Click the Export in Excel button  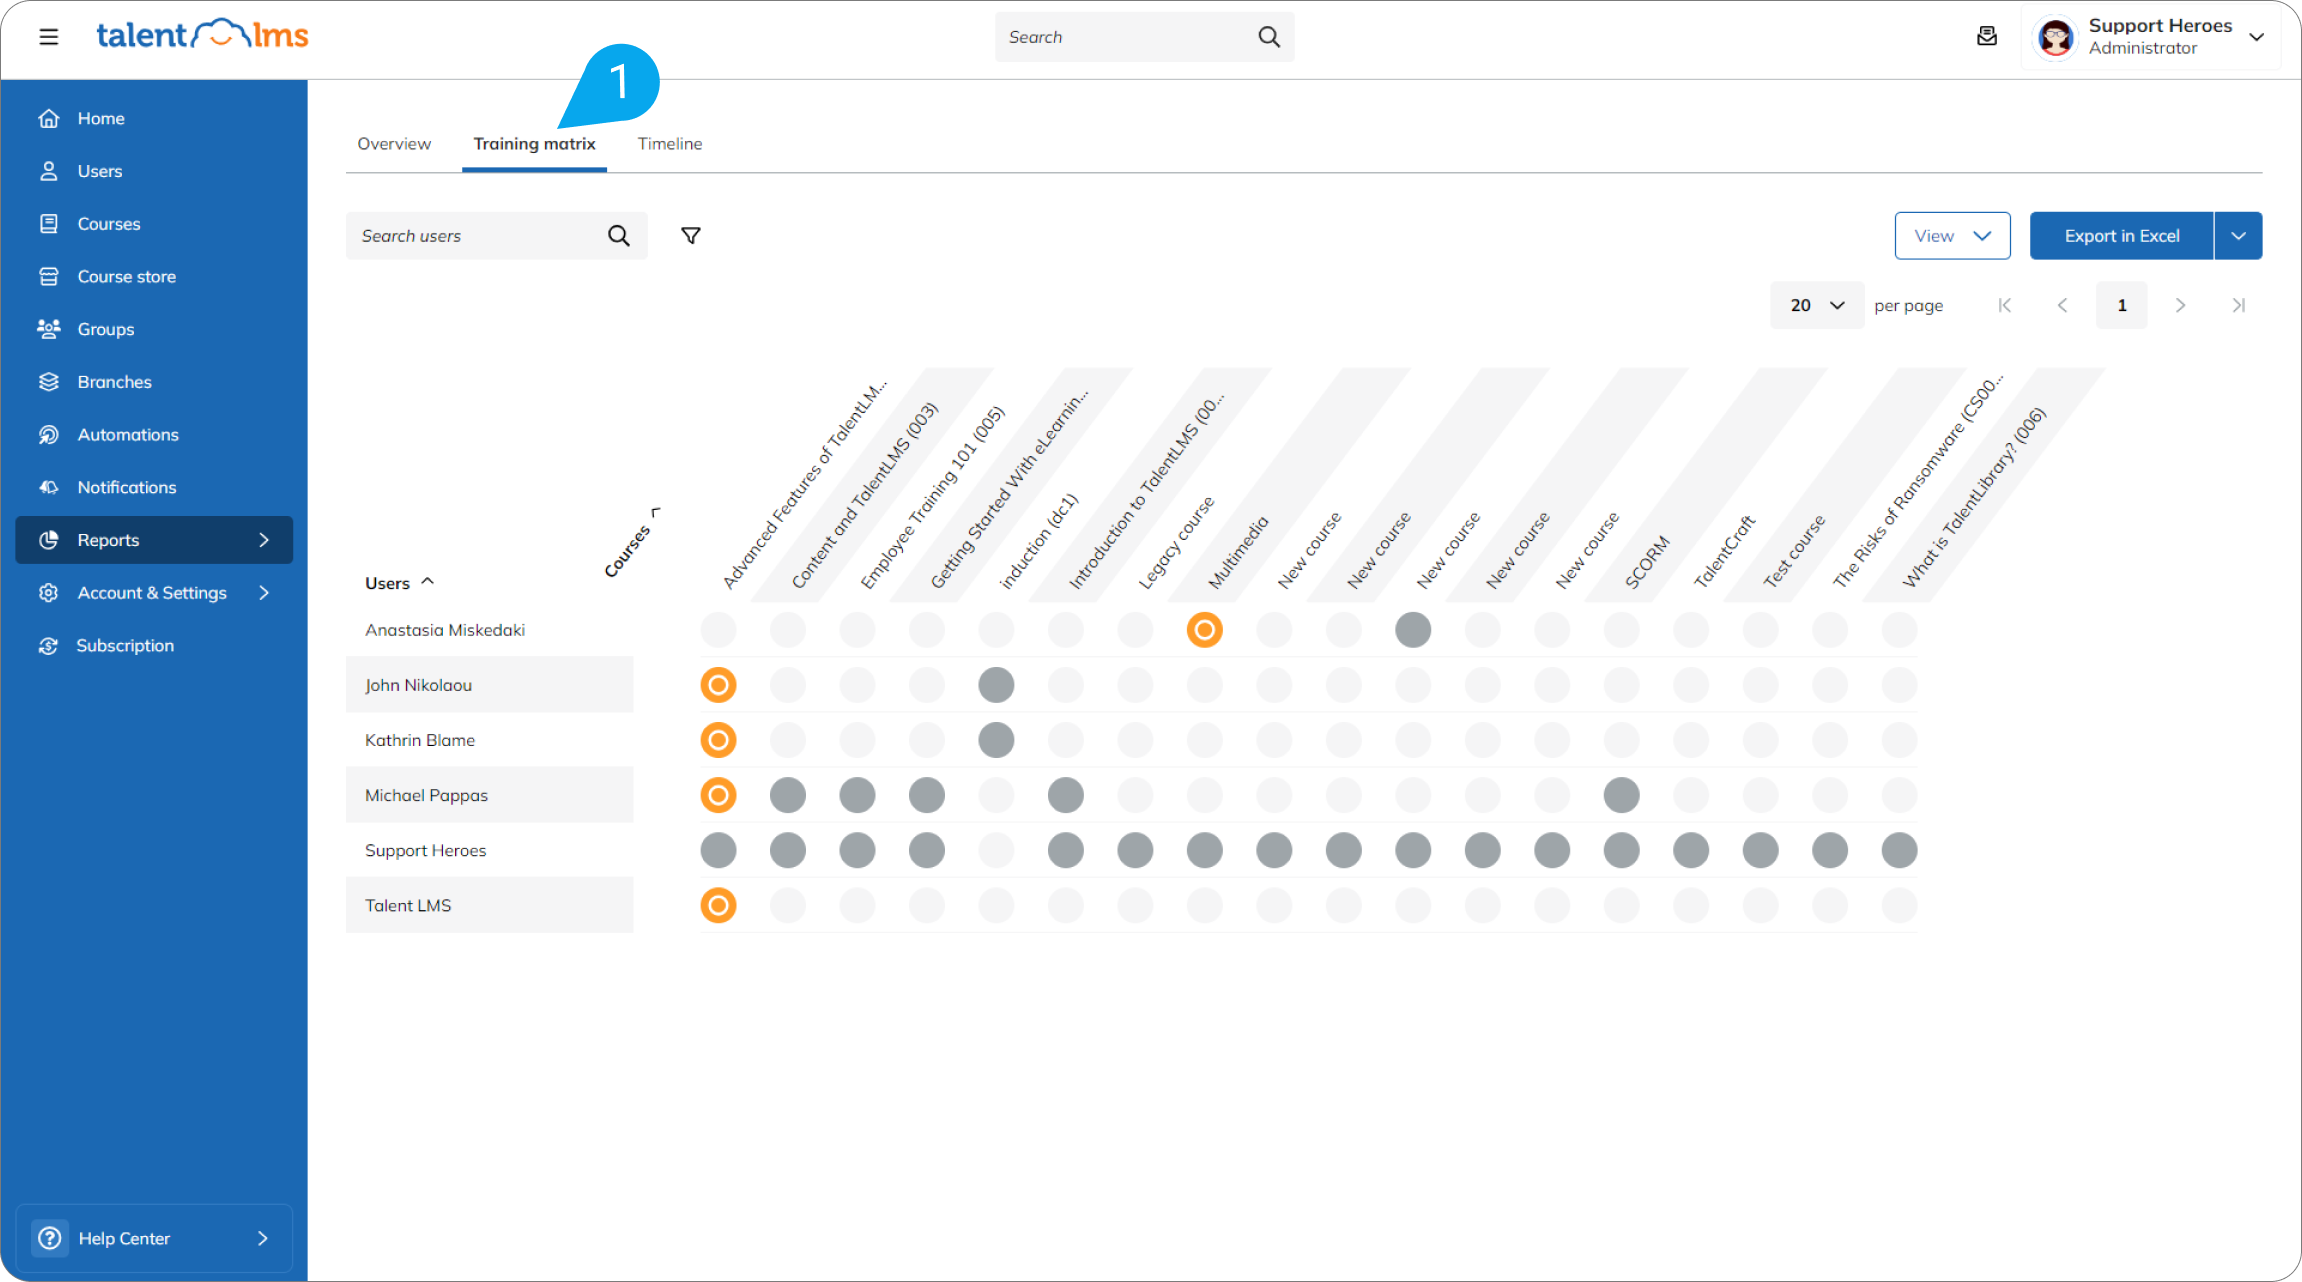coord(2121,236)
